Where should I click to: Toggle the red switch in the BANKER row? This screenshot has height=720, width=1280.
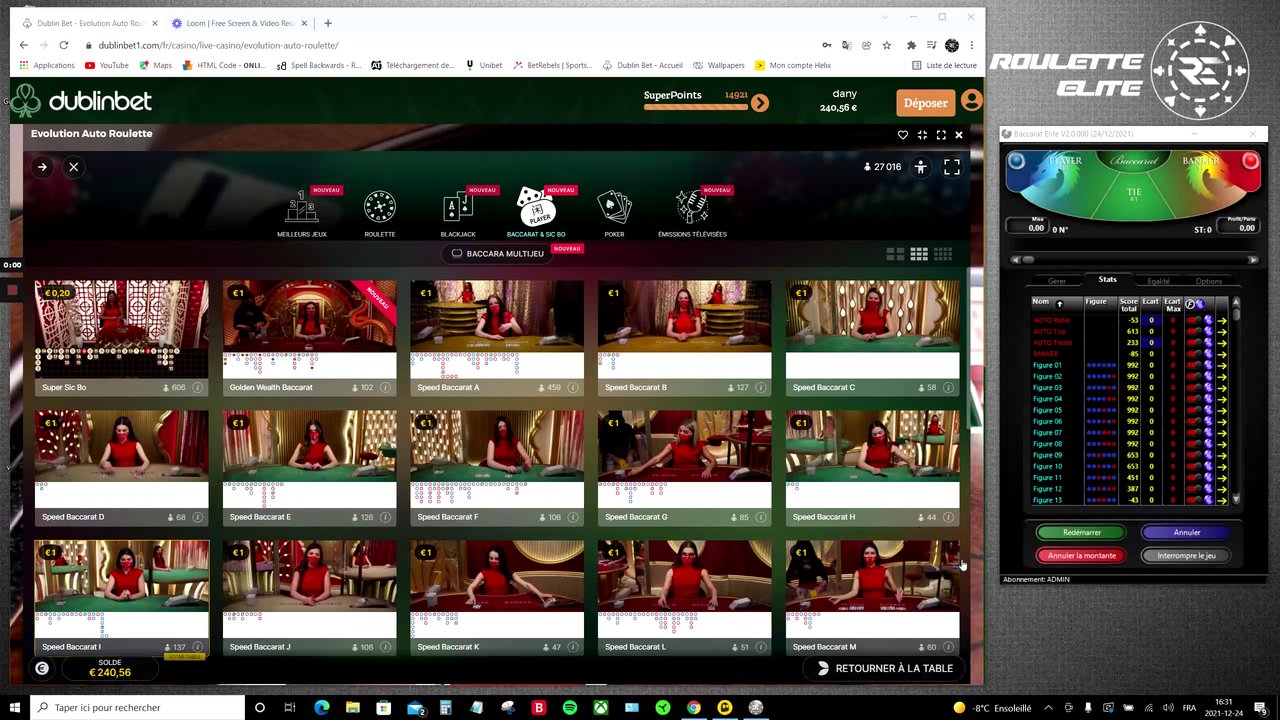click(x=1194, y=354)
